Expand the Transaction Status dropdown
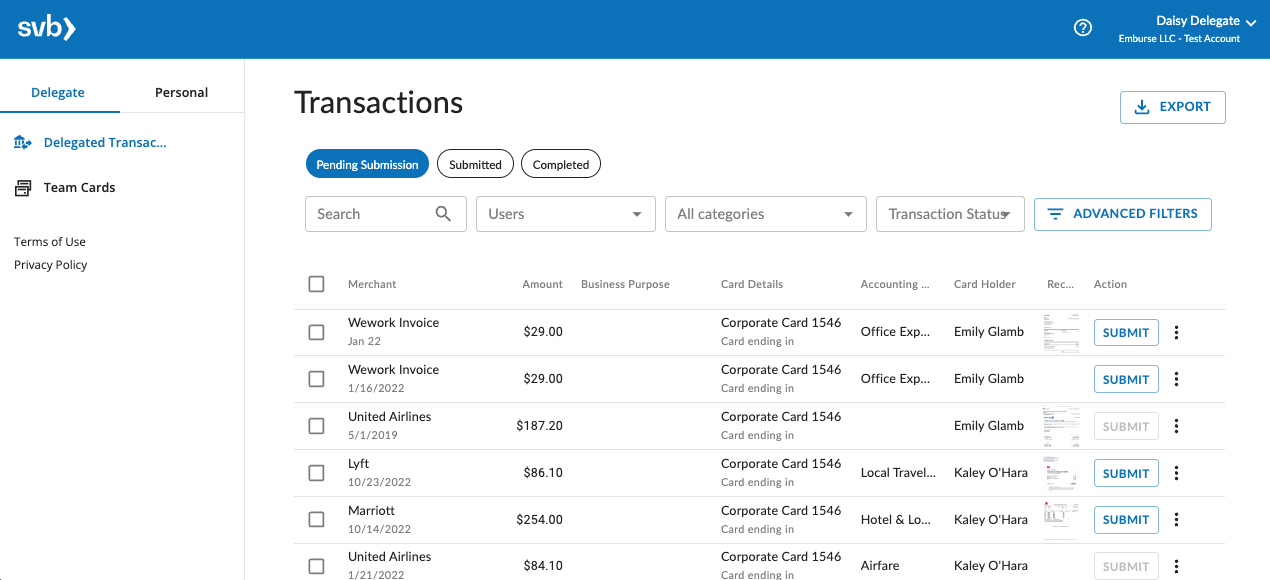The image size is (1270, 580). [x=950, y=214]
